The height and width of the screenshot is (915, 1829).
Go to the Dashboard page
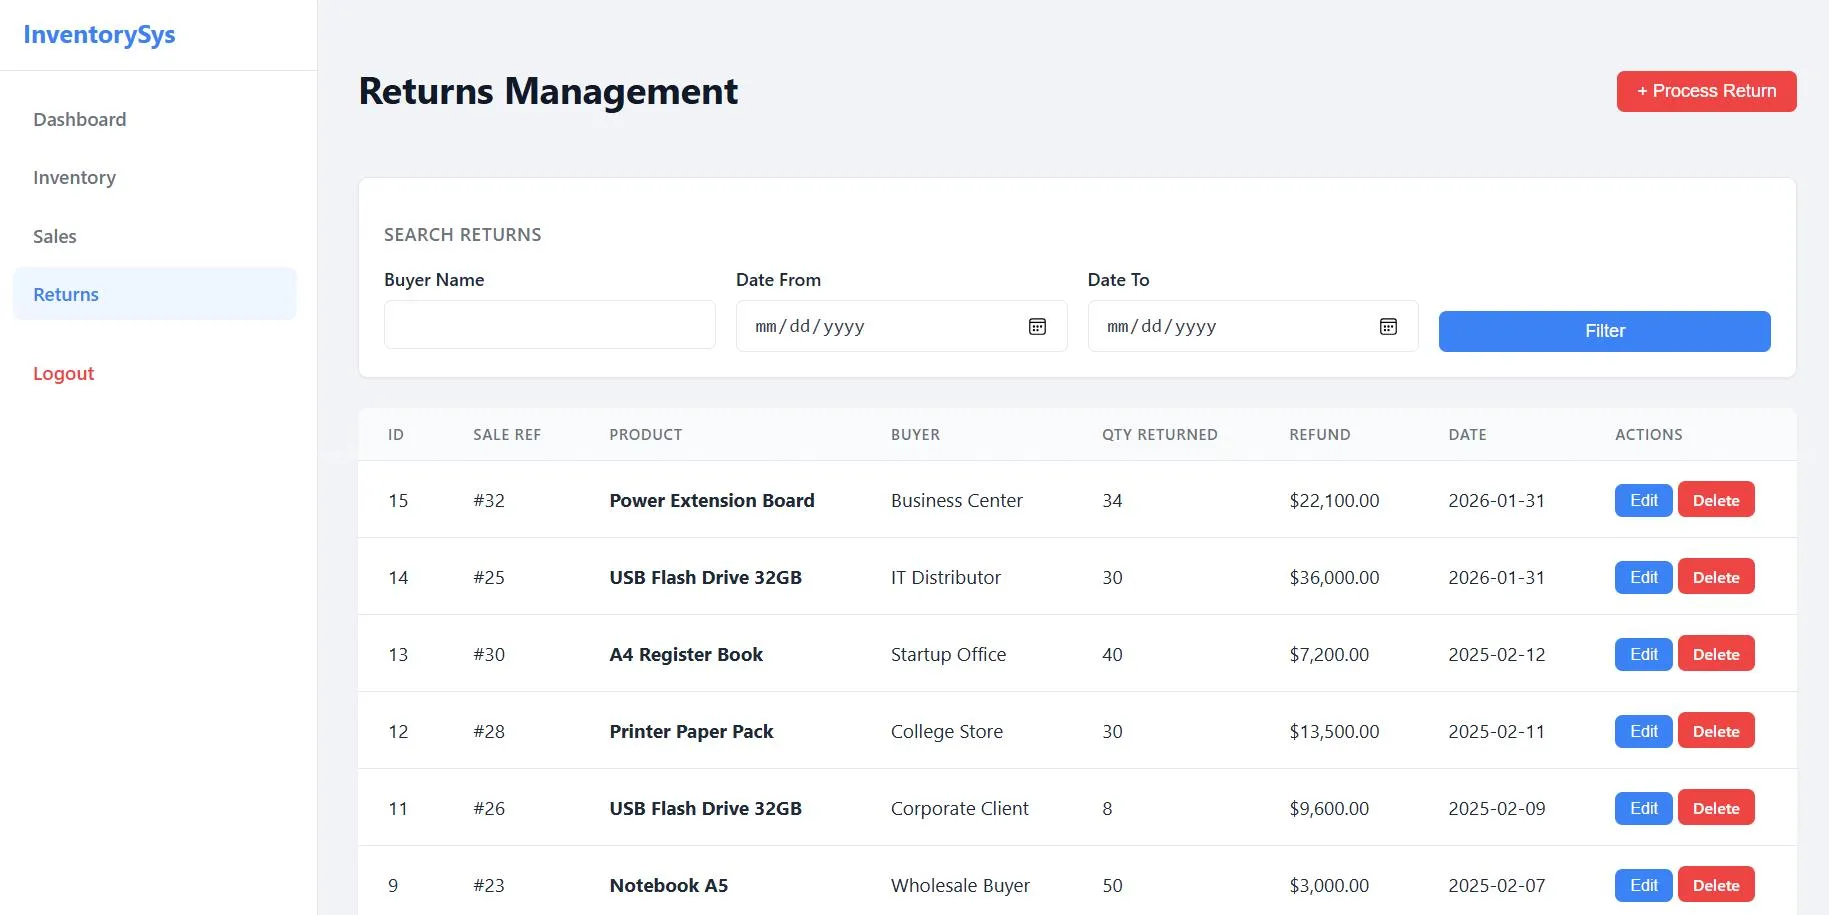coord(80,120)
